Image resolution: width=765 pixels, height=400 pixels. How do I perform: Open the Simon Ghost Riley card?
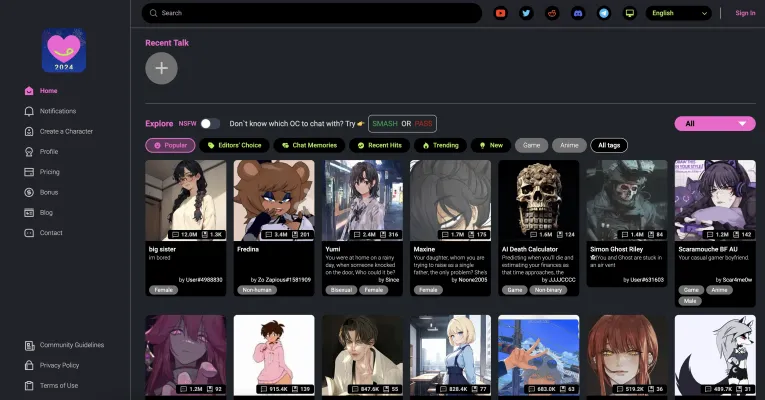627,223
